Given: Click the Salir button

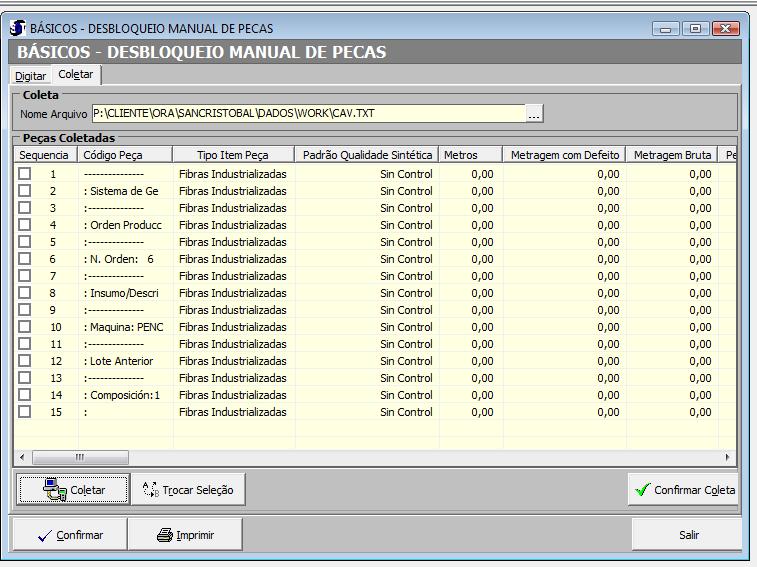Looking at the screenshot, I should [688, 535].
